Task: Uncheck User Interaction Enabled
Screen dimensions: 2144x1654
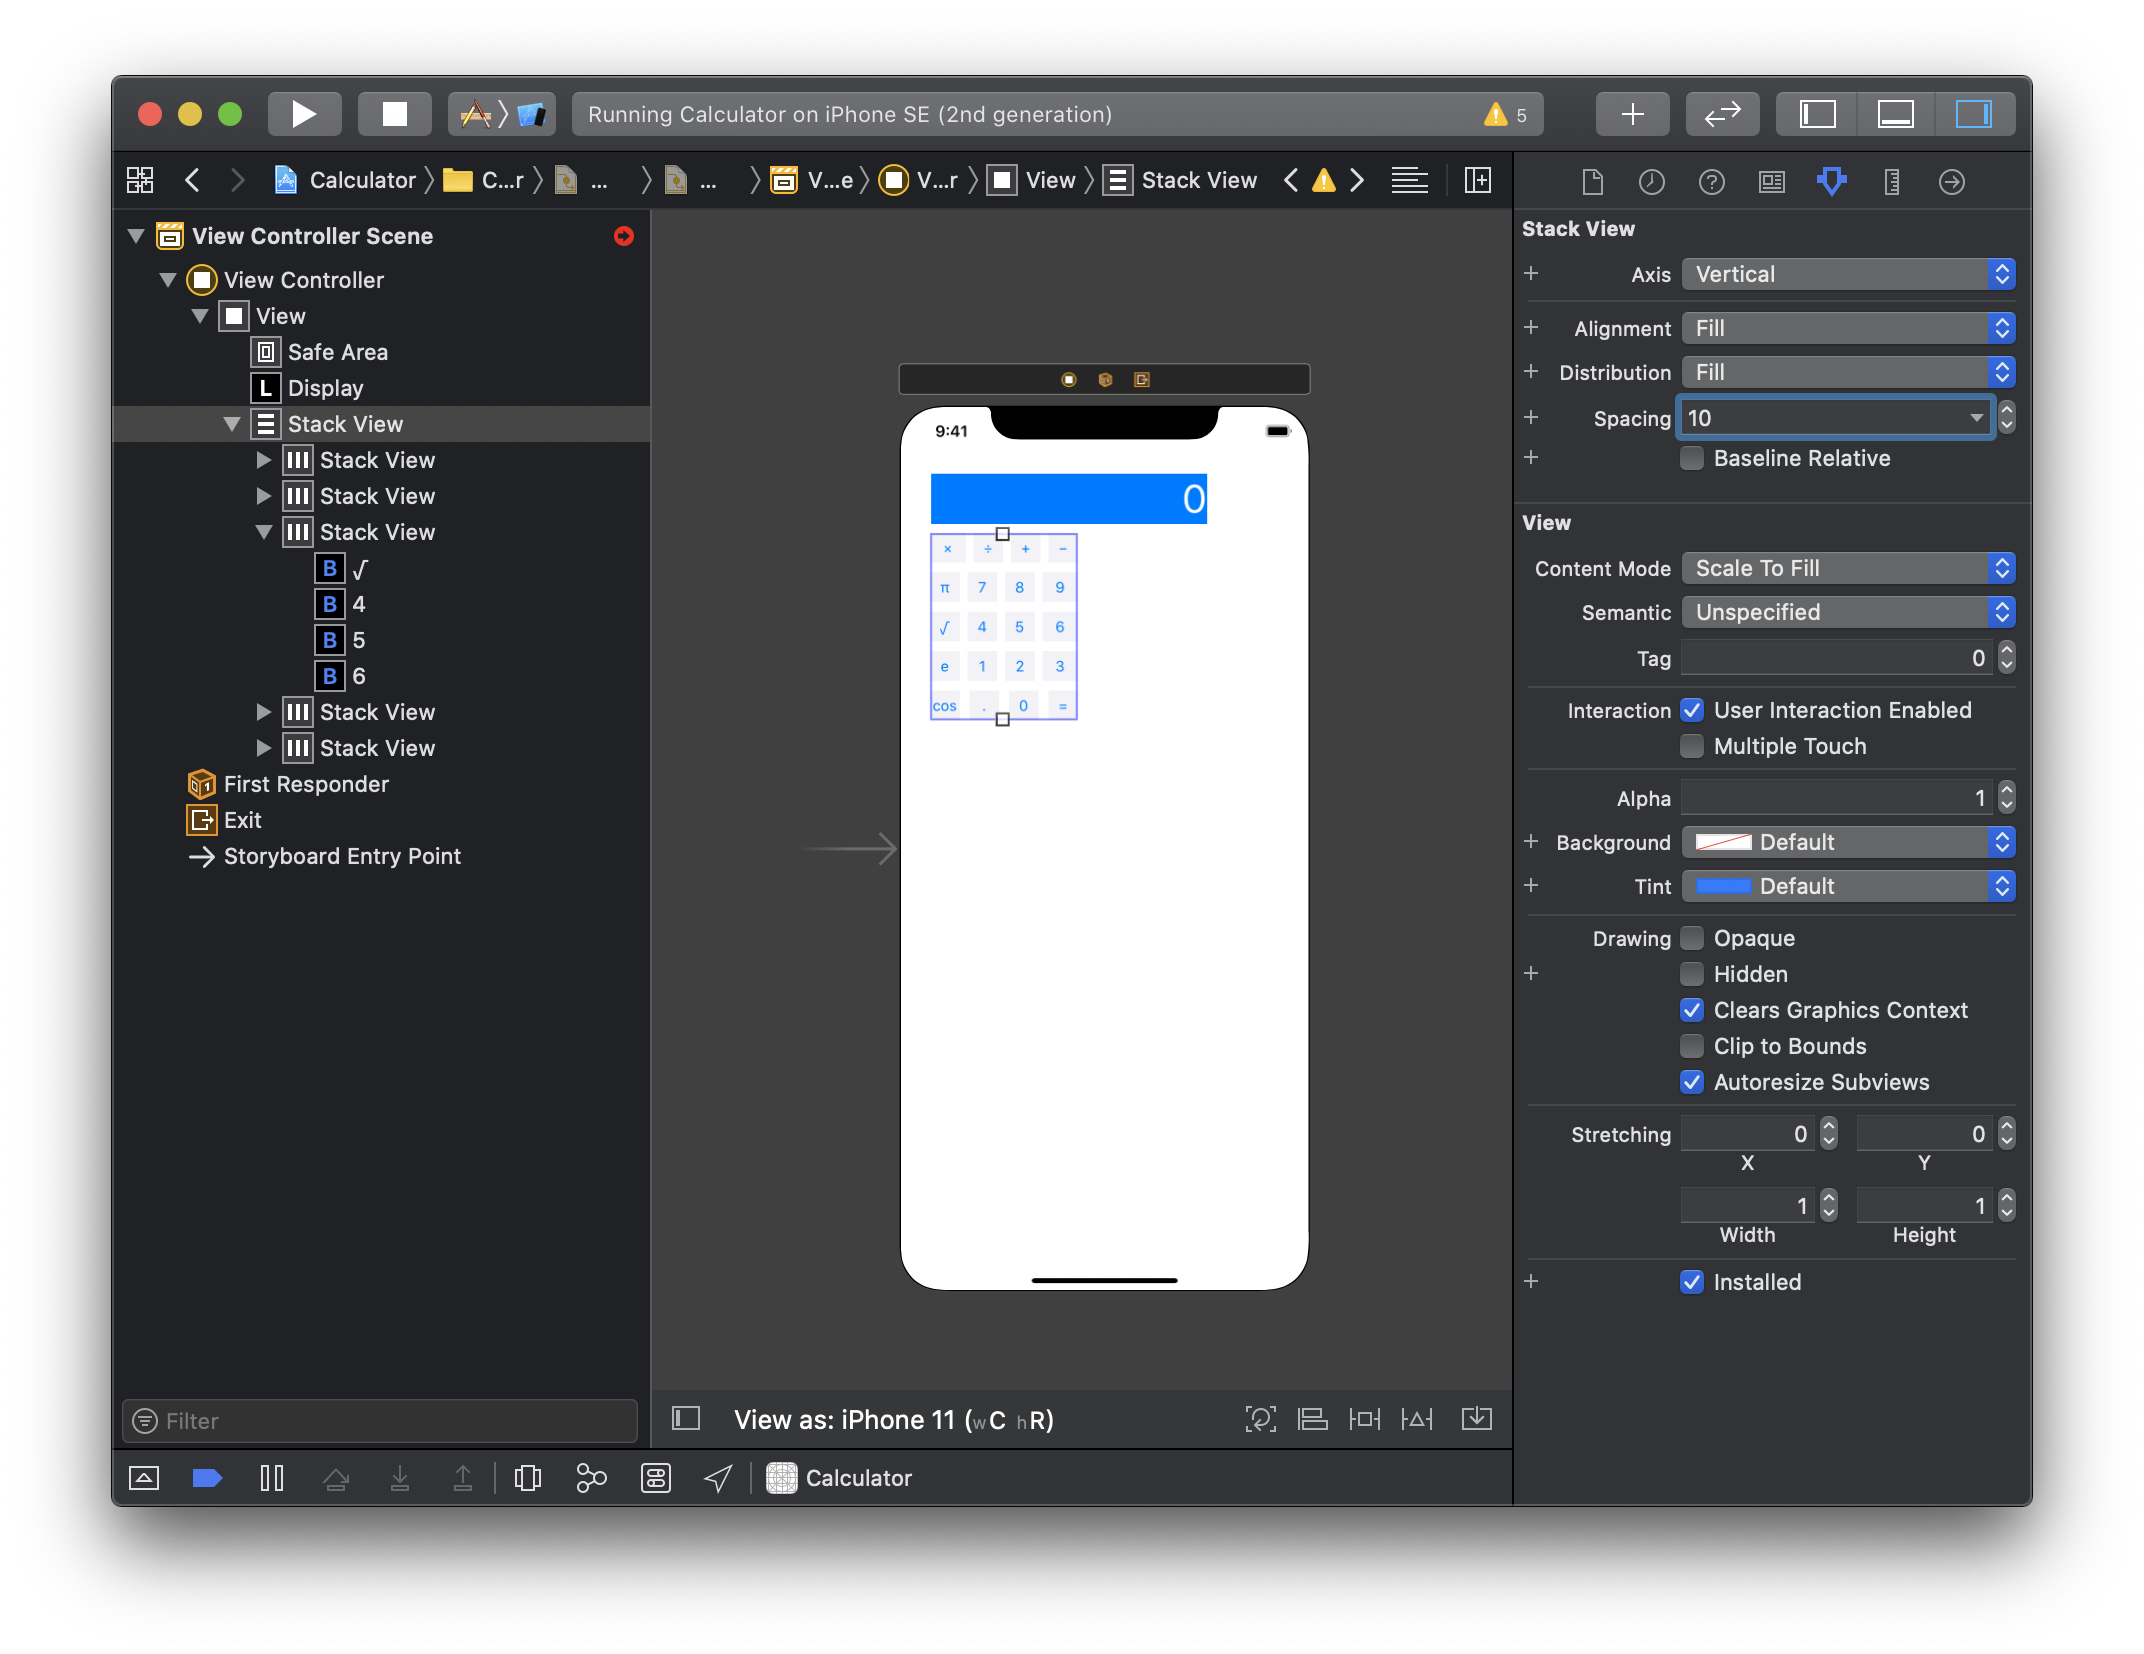Action: (x=1692, y=710)
